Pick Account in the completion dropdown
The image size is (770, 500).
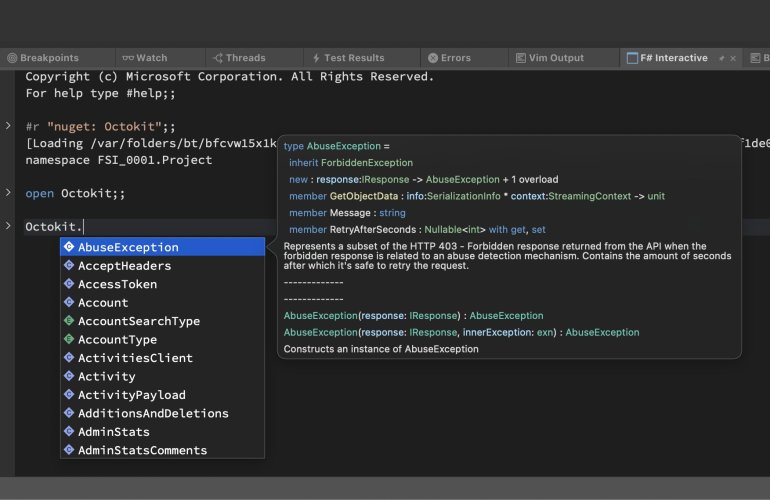coord(103,303)
